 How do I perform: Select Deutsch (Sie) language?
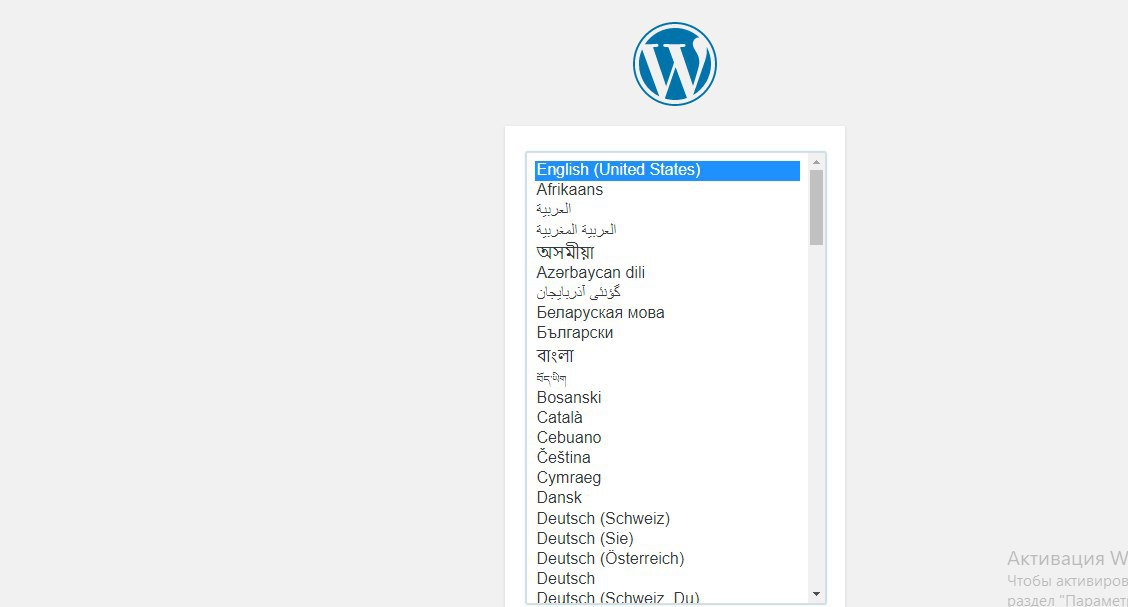pyautogui.click(x=667, y=539)
